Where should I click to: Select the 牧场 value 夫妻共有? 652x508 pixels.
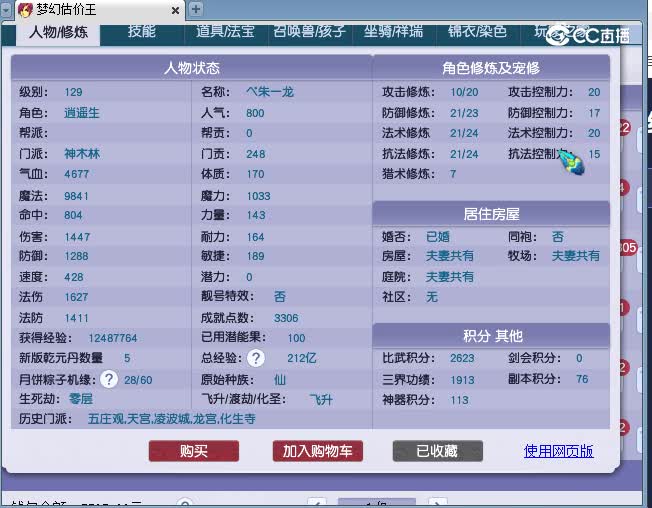[575, 256]
